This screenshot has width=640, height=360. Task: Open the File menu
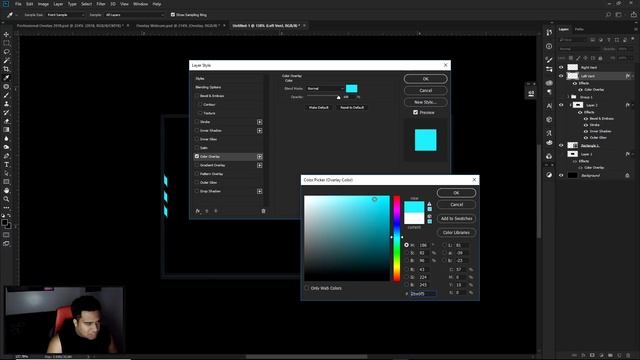18,4
